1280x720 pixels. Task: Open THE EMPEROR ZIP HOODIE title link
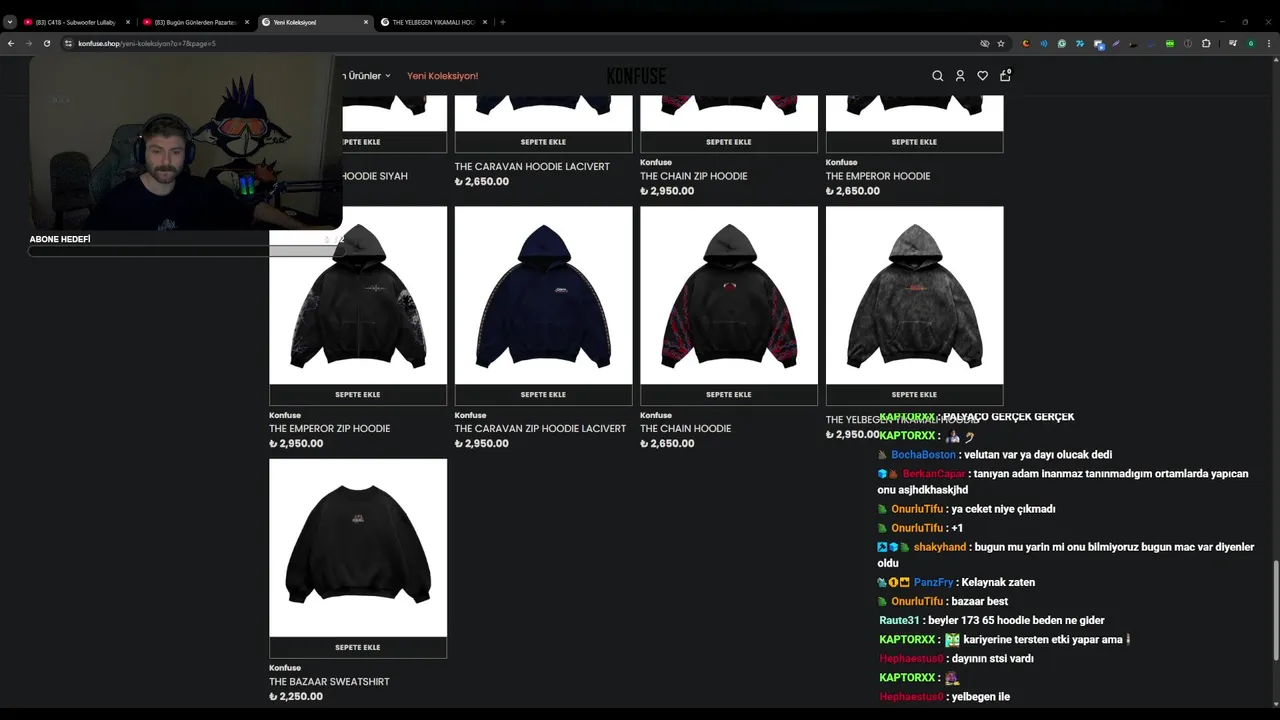pyautogui.click(x=329, y=429)
